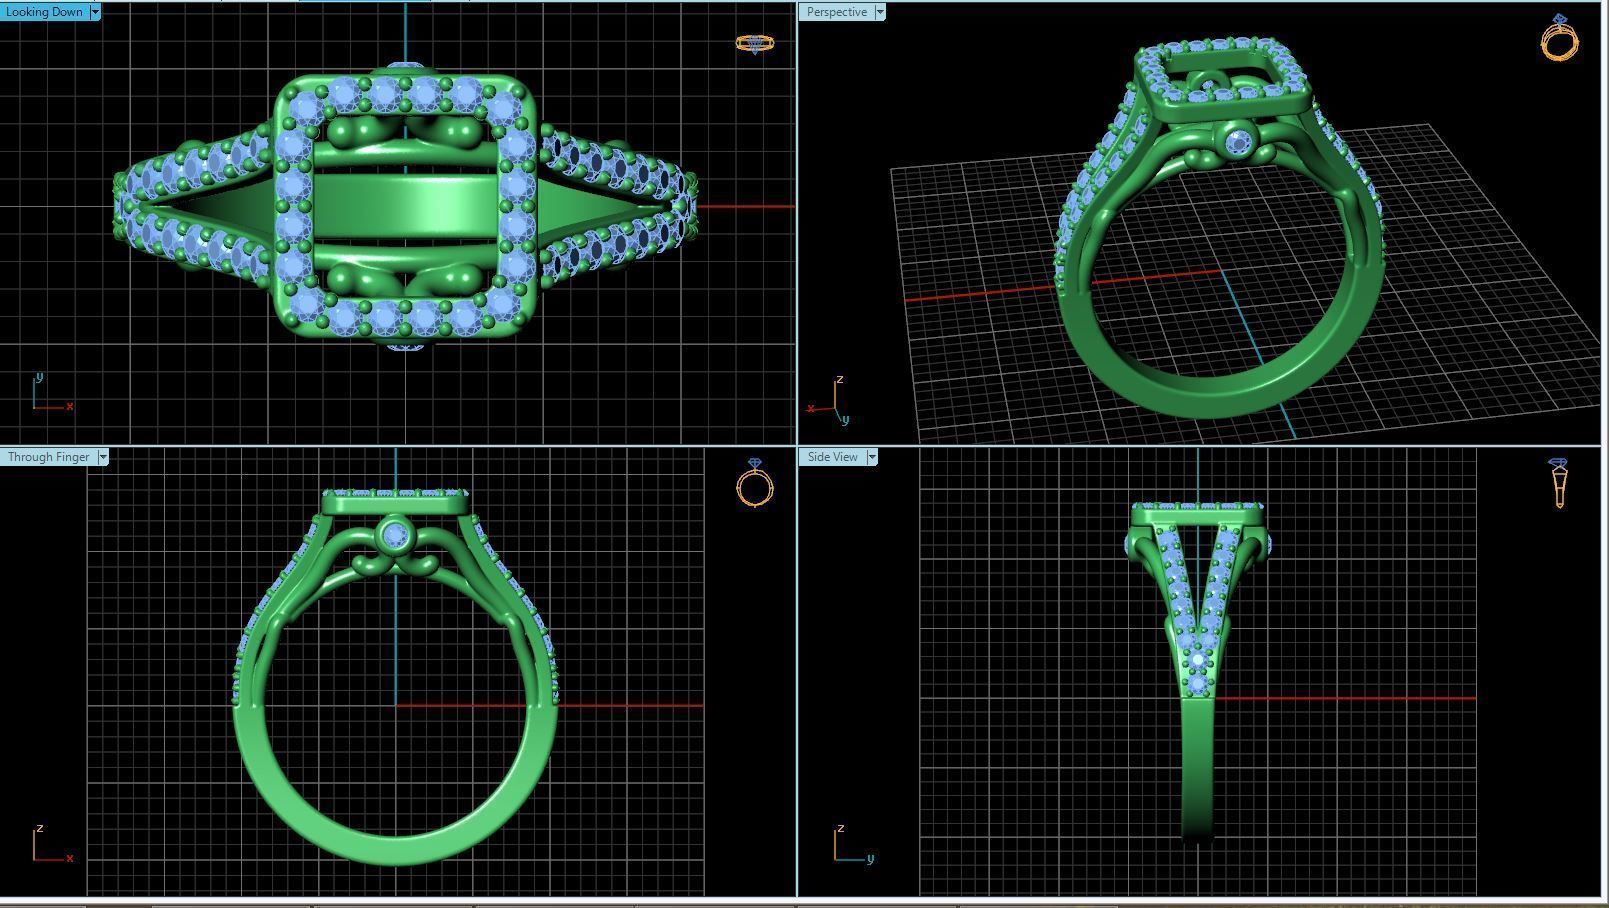Click the Through Finger viewport title
The height and width of the screenshot is (908, 1609).
49,457
